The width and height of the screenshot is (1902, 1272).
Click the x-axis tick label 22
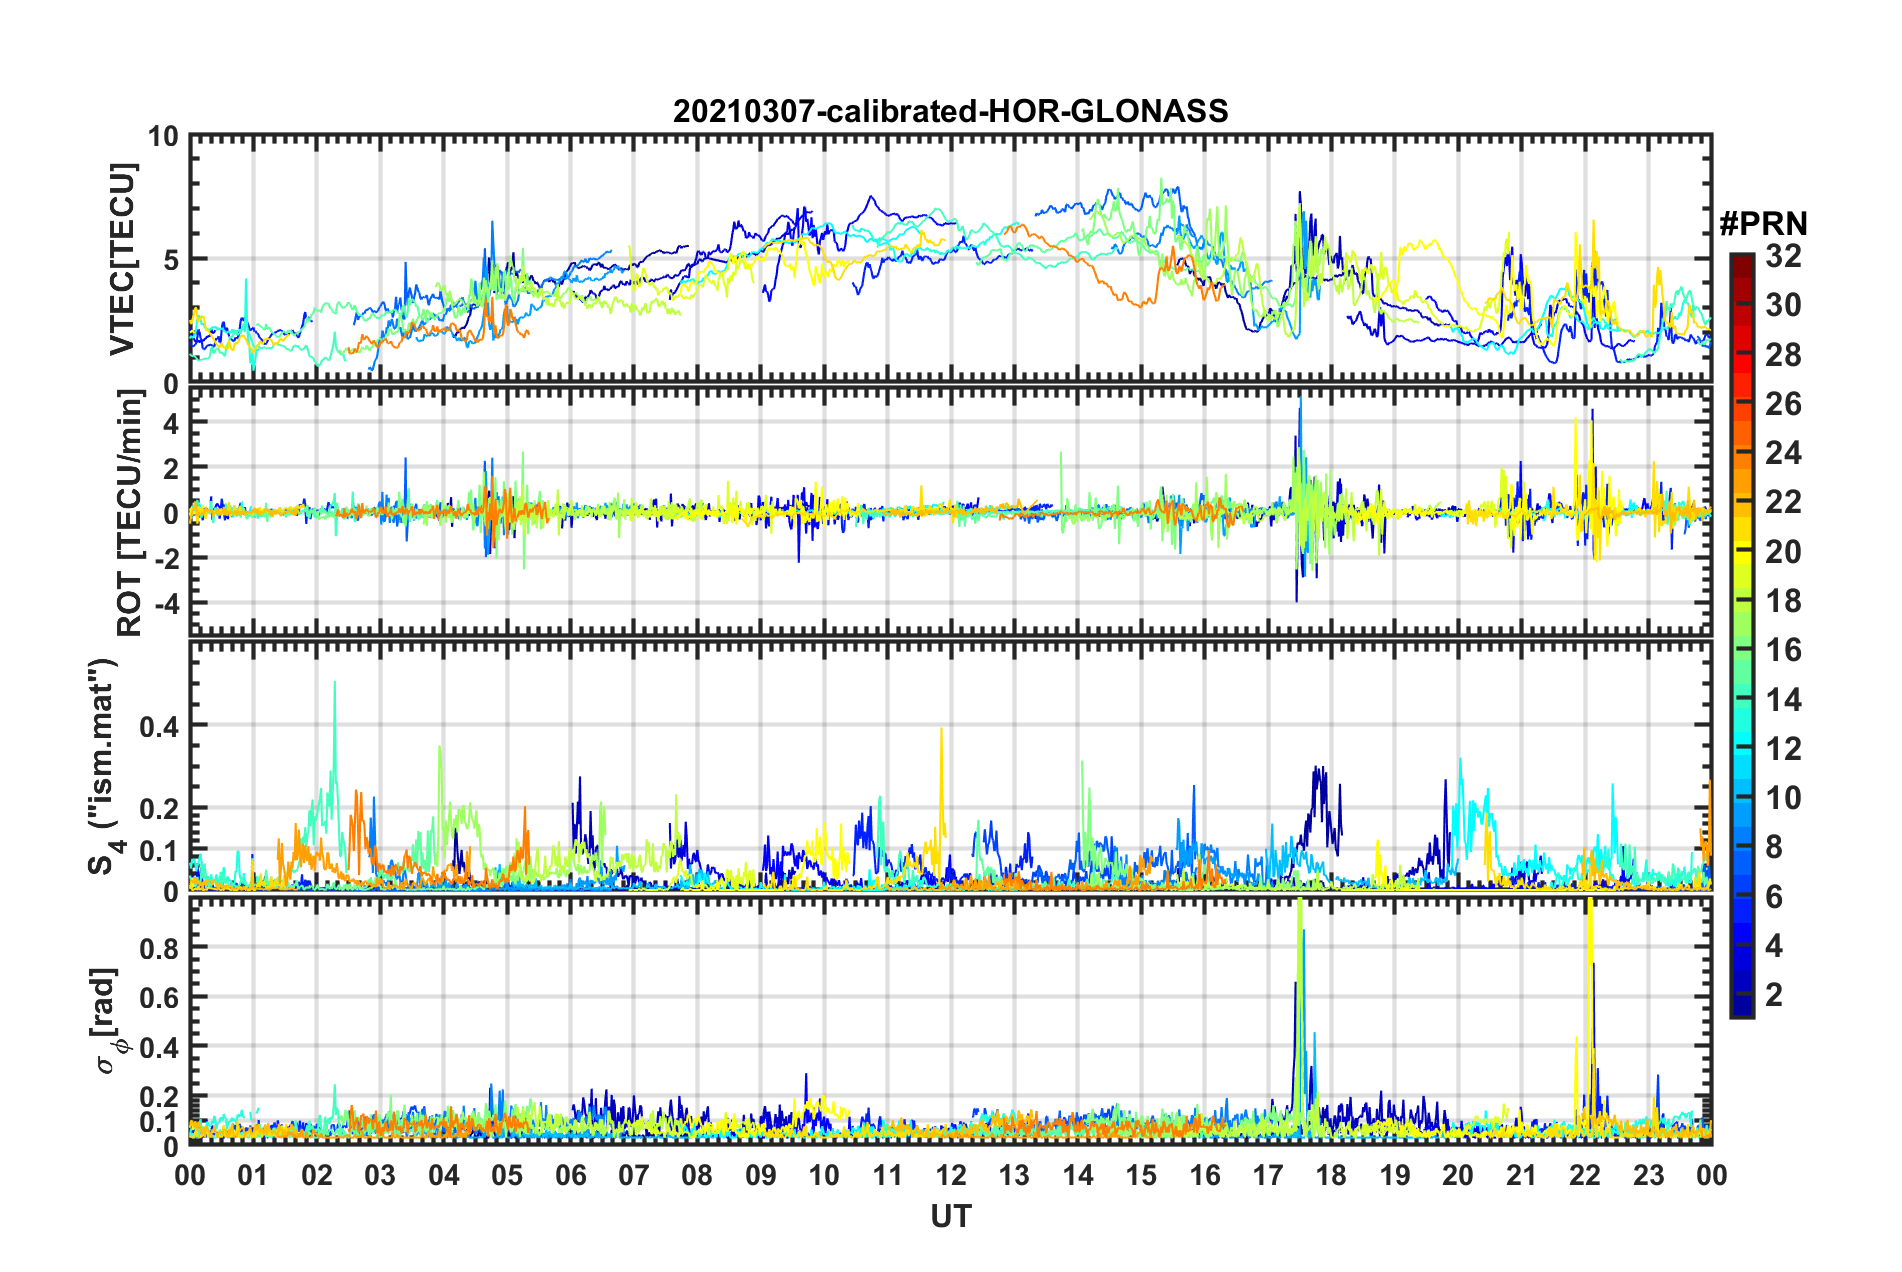click(x=1585, y=1175)
